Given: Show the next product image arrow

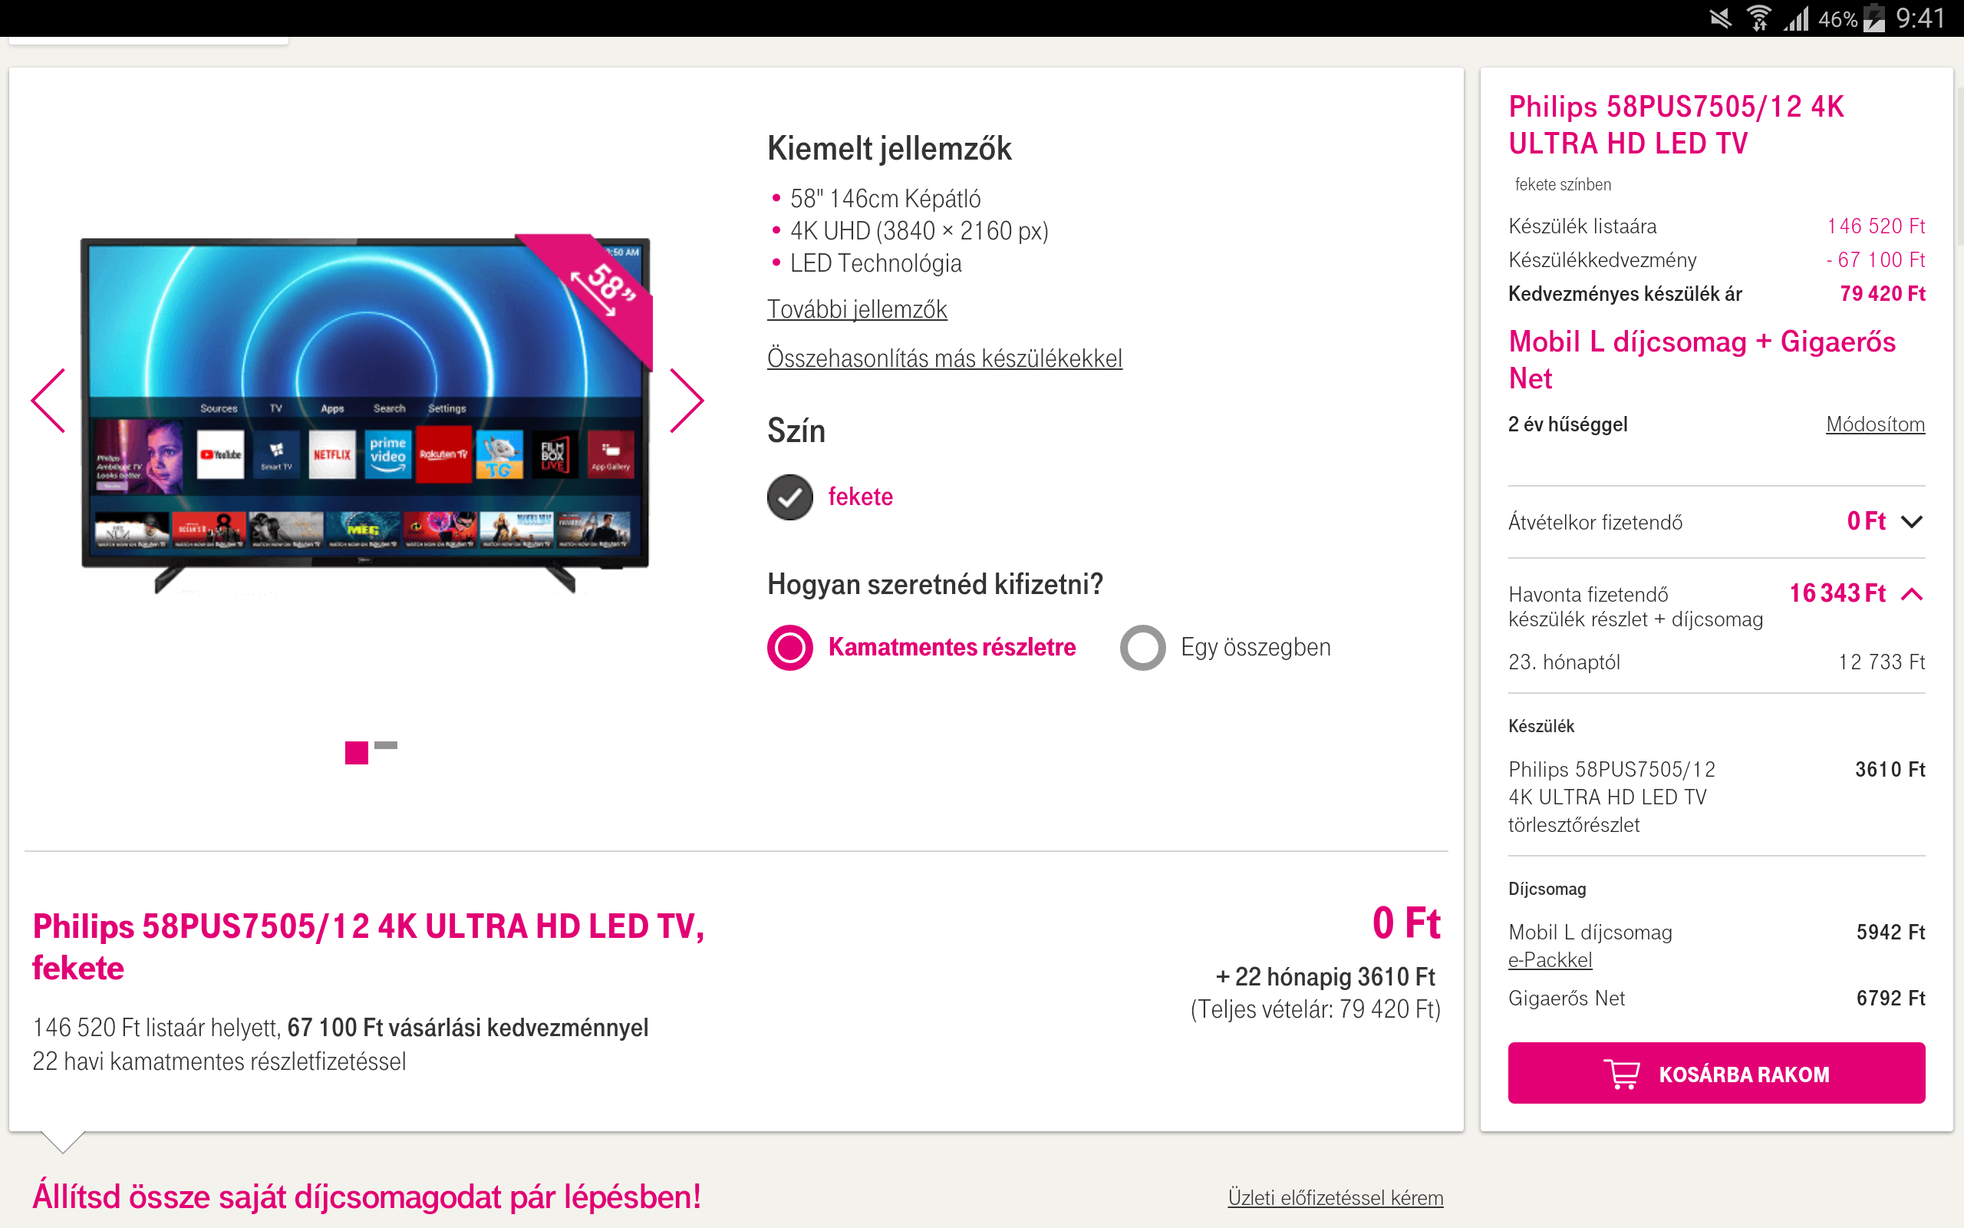Looking at the screenshot, I should click(686, 401).
